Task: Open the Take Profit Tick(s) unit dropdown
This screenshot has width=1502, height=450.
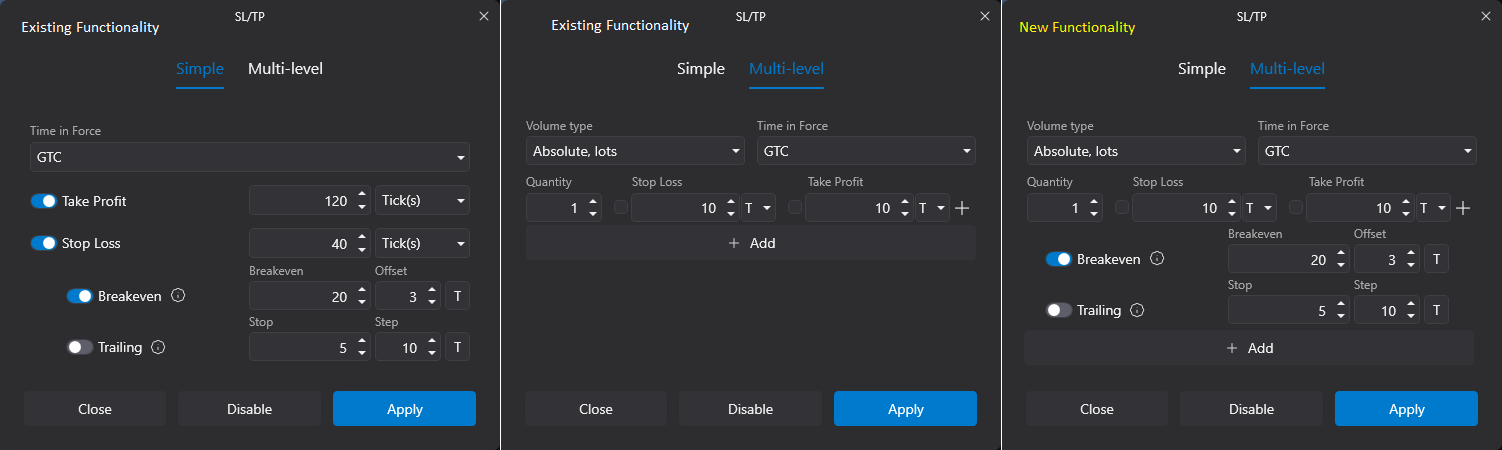Action: (421, 201)
